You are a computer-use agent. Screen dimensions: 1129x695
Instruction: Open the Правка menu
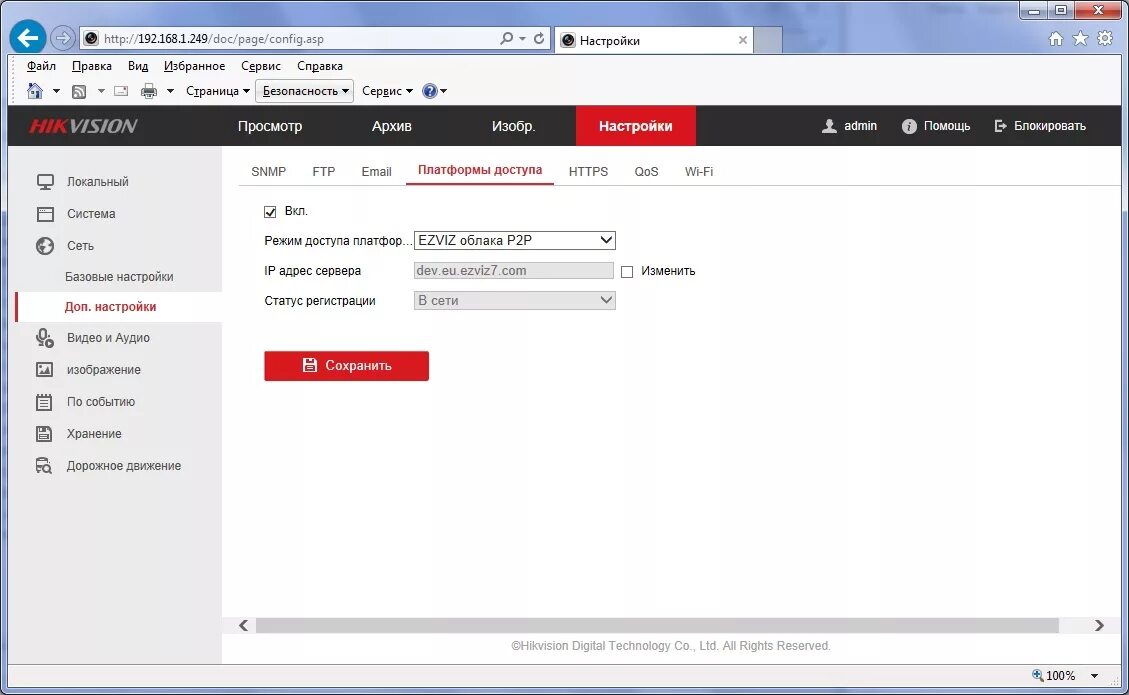[x=91, y=66]
